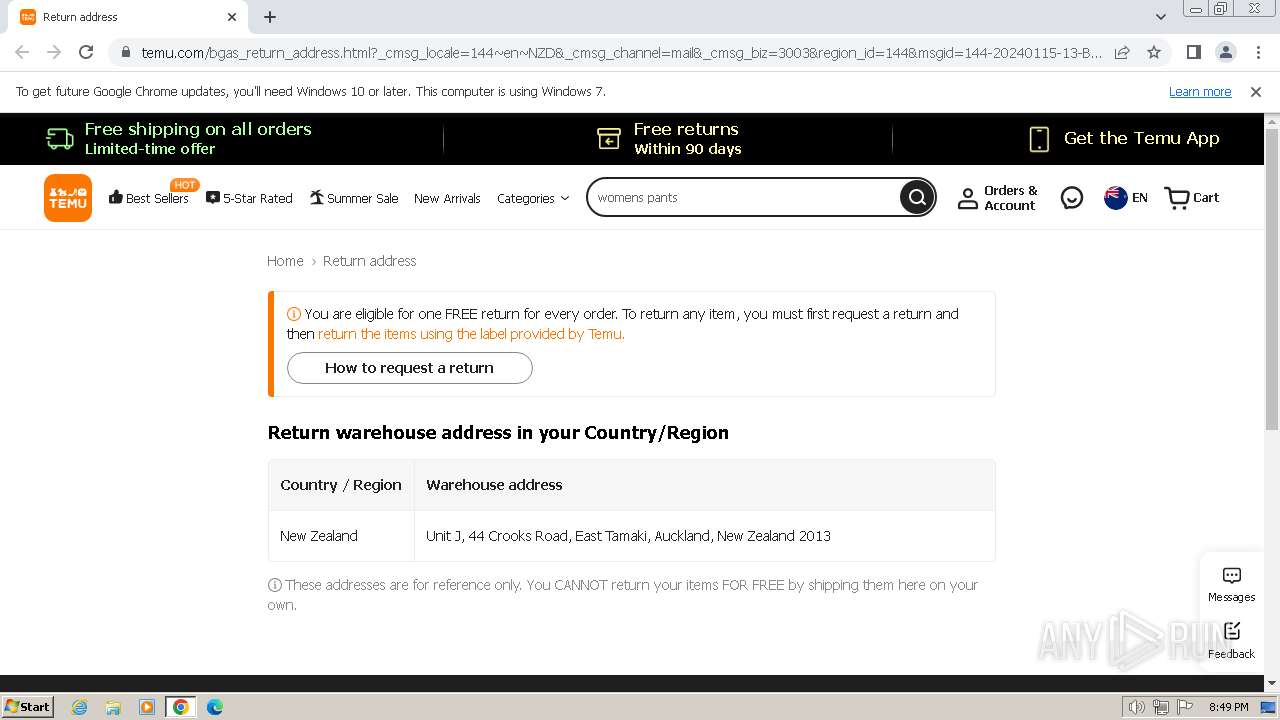Change language via New Zealand flag EN
This screenshot has width=1280, height=720.
1126,198
